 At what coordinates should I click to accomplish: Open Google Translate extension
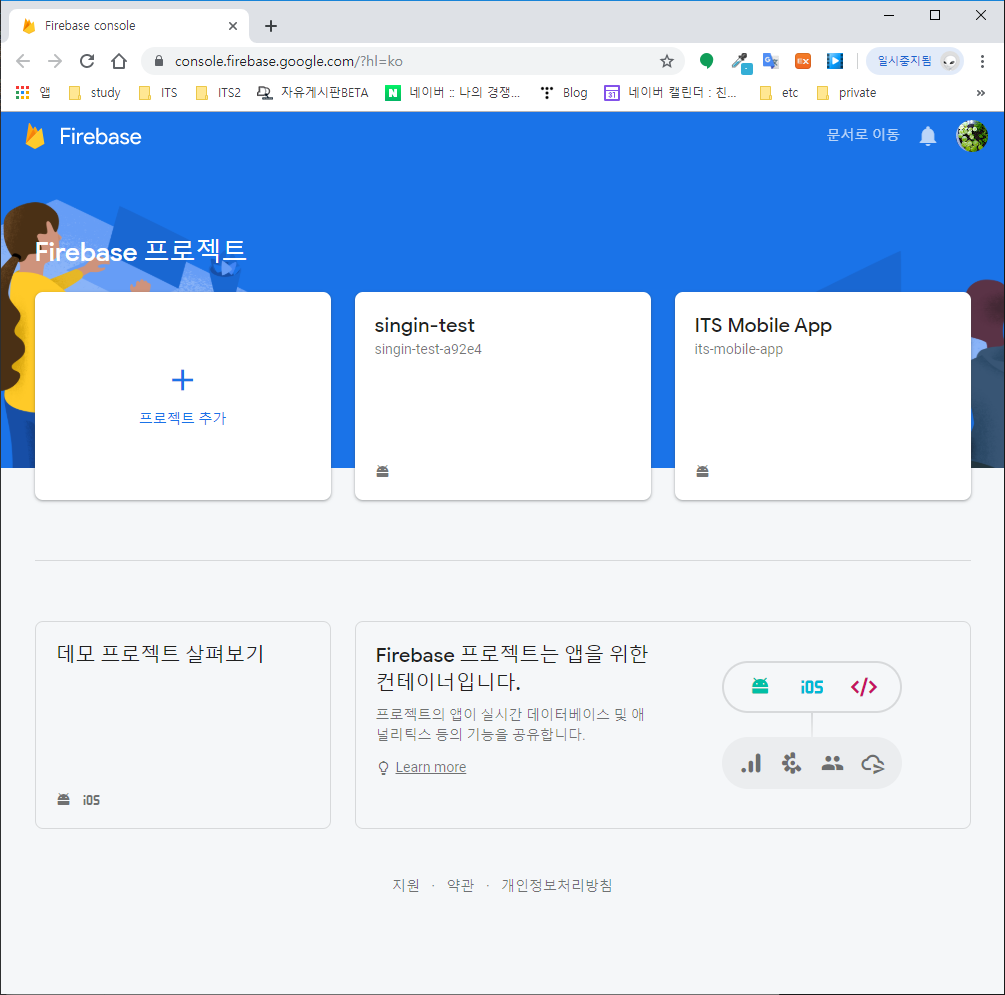(x=770, y=61)
